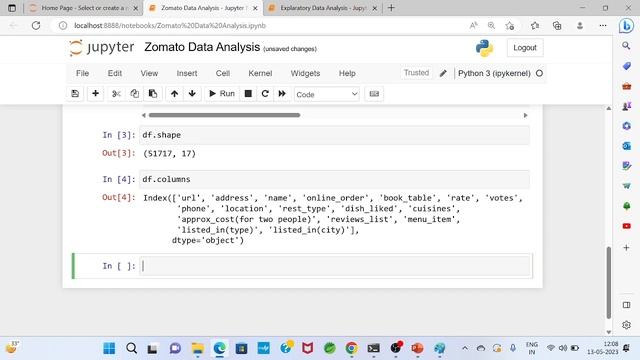Viewport: 640px width, 360px height.
Task: Move selected cell up
Action: 174,94
